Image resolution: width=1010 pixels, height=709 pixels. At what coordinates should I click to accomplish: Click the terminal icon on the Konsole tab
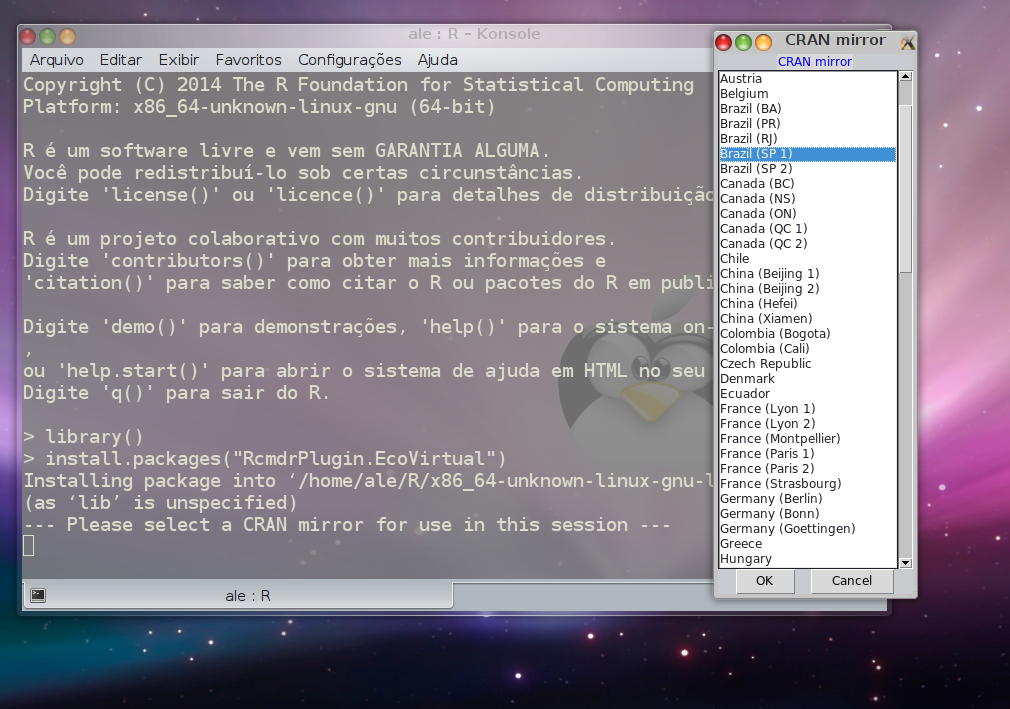pos(37,595)
